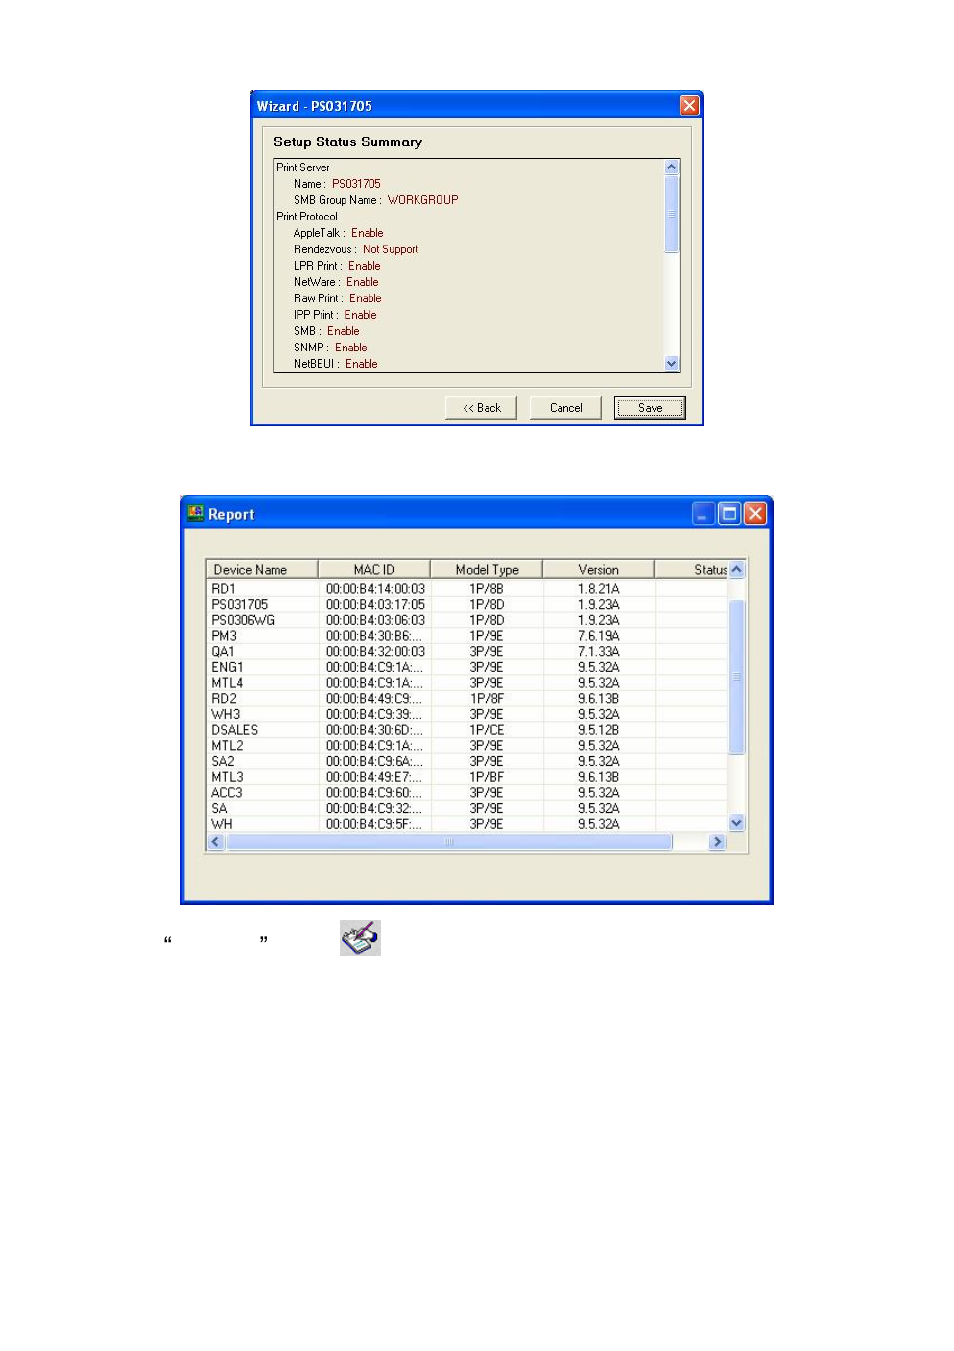Screen dimensions: 954x1351
Task: Select the RD2 device row
Action: coord(466,698)
